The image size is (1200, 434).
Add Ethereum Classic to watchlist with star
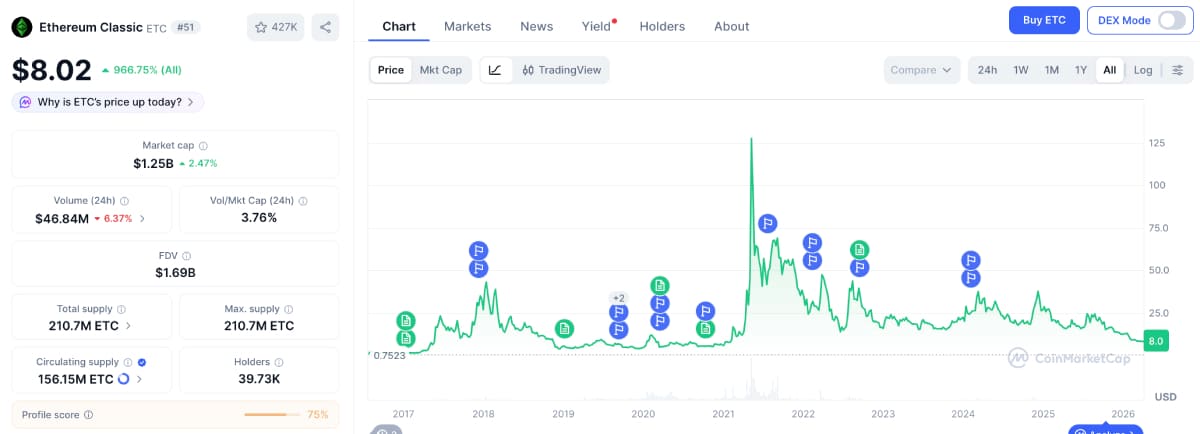(275, 27)
